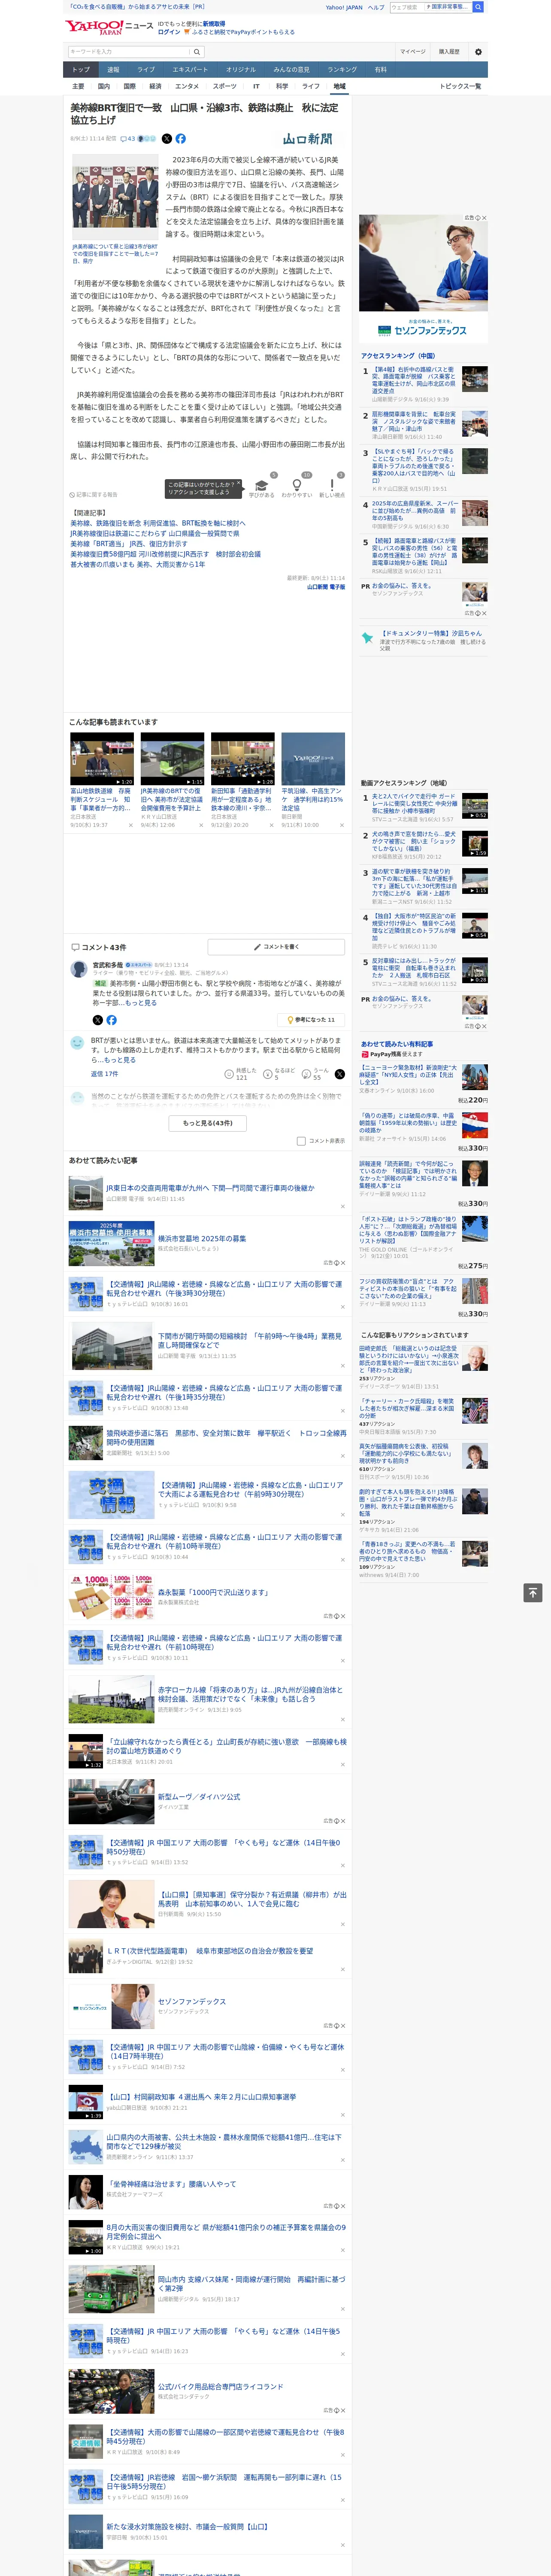Share the second comment on X
The image size is (551, 2576).
point(340,1074)
